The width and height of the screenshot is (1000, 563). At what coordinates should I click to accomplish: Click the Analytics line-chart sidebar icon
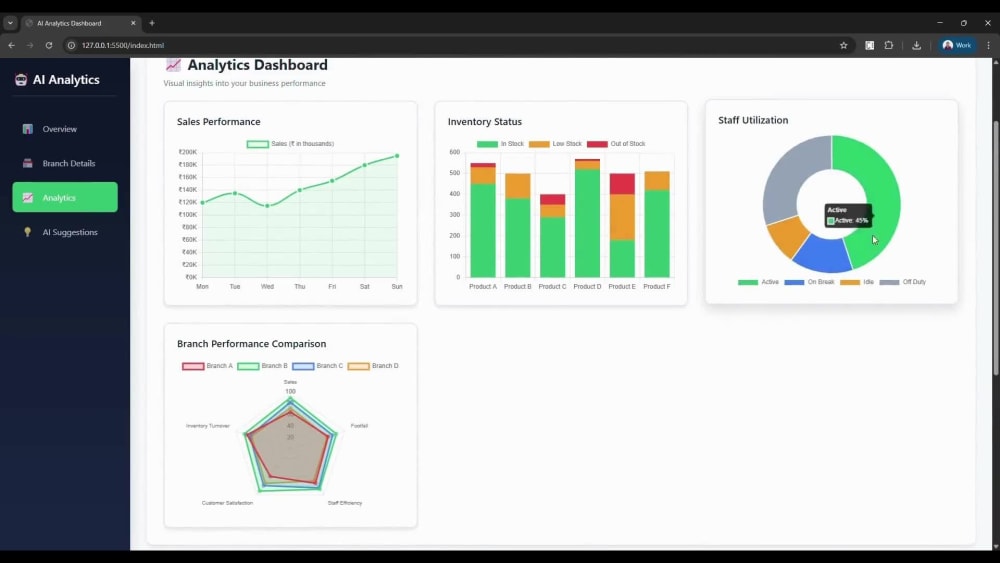pyautogui.click(x=27, y=198)
